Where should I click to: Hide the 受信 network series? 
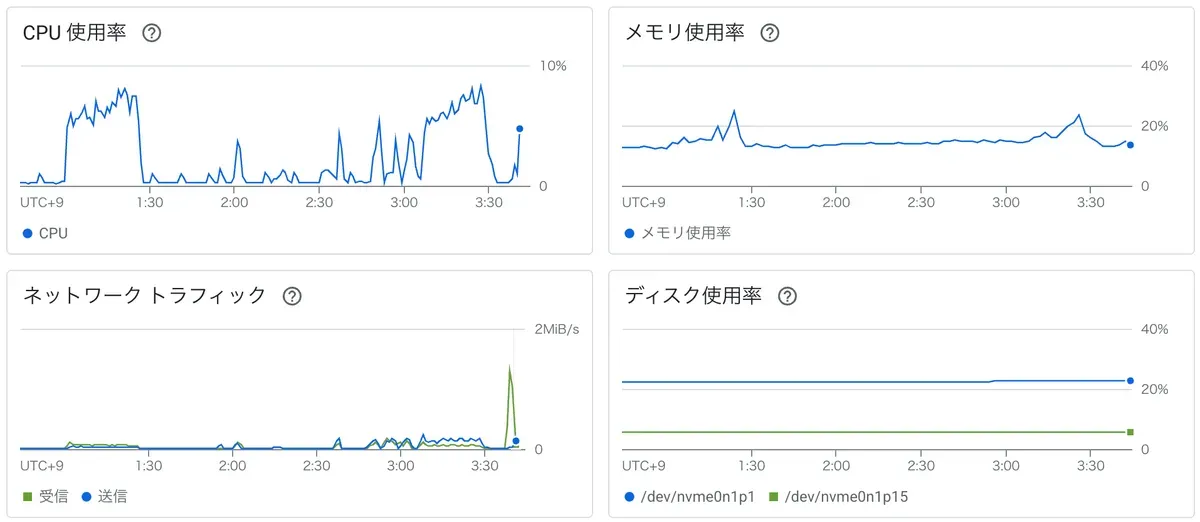45,496
